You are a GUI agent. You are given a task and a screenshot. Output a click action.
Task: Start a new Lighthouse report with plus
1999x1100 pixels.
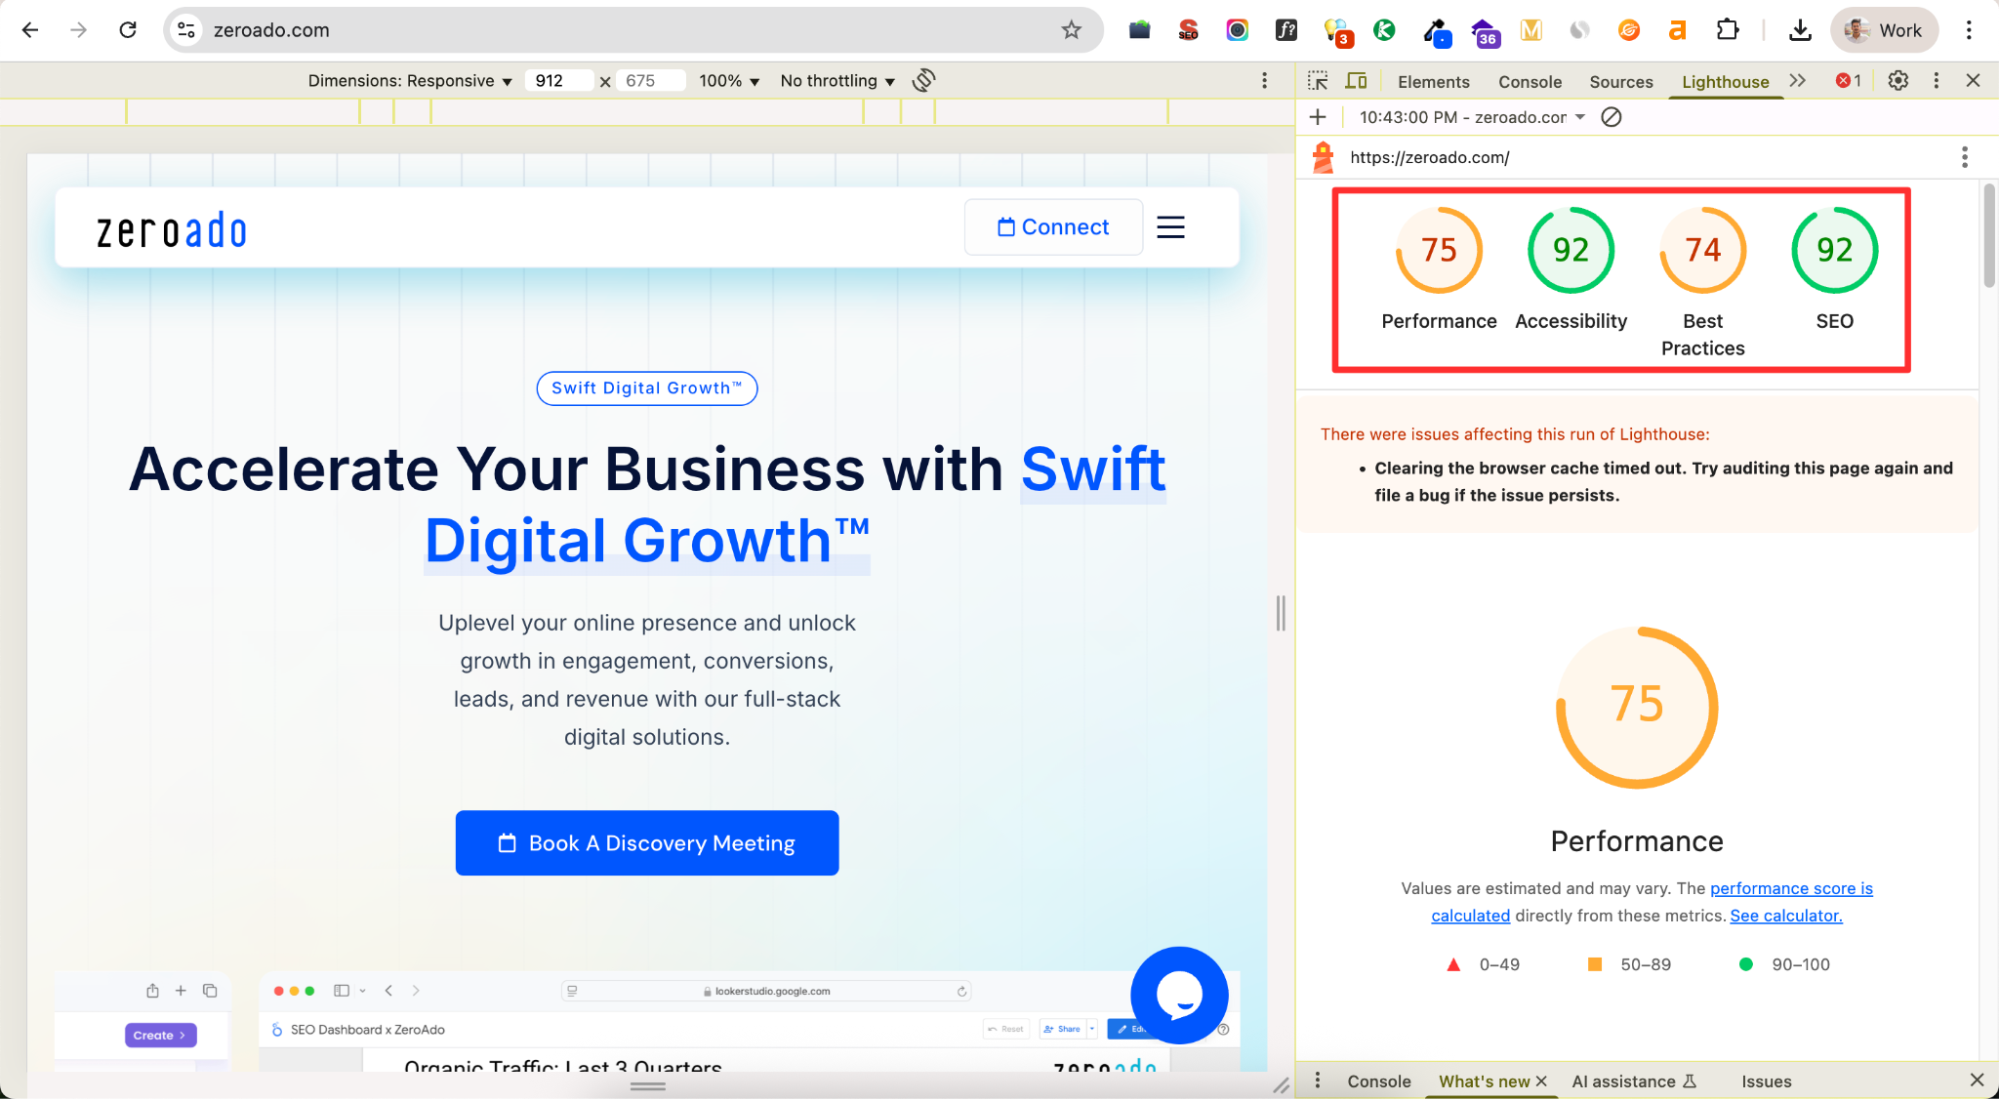point(1318,117)
